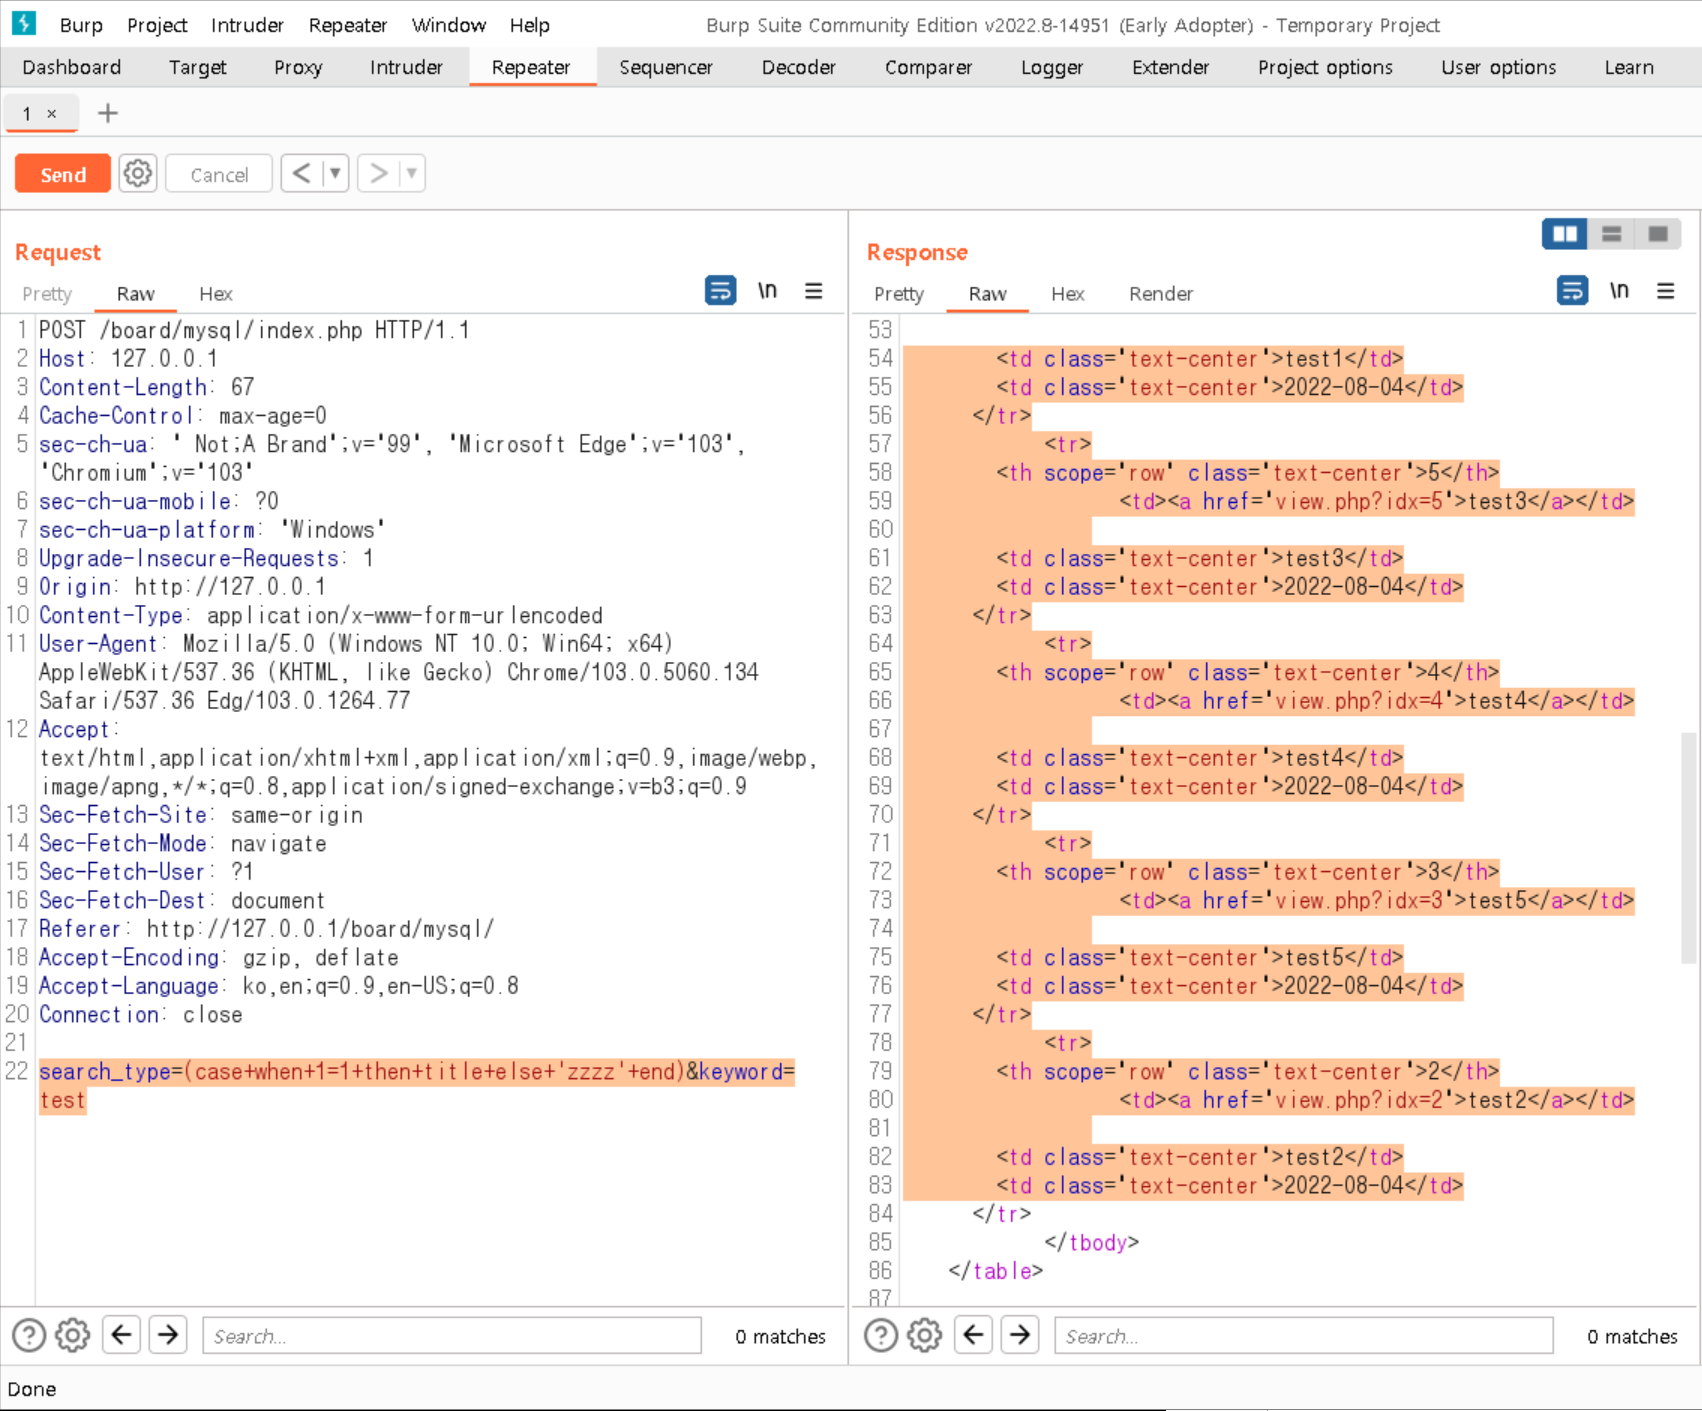Select Request Hex view tab
This screenshot has width=1702, height=1411.
215,293
